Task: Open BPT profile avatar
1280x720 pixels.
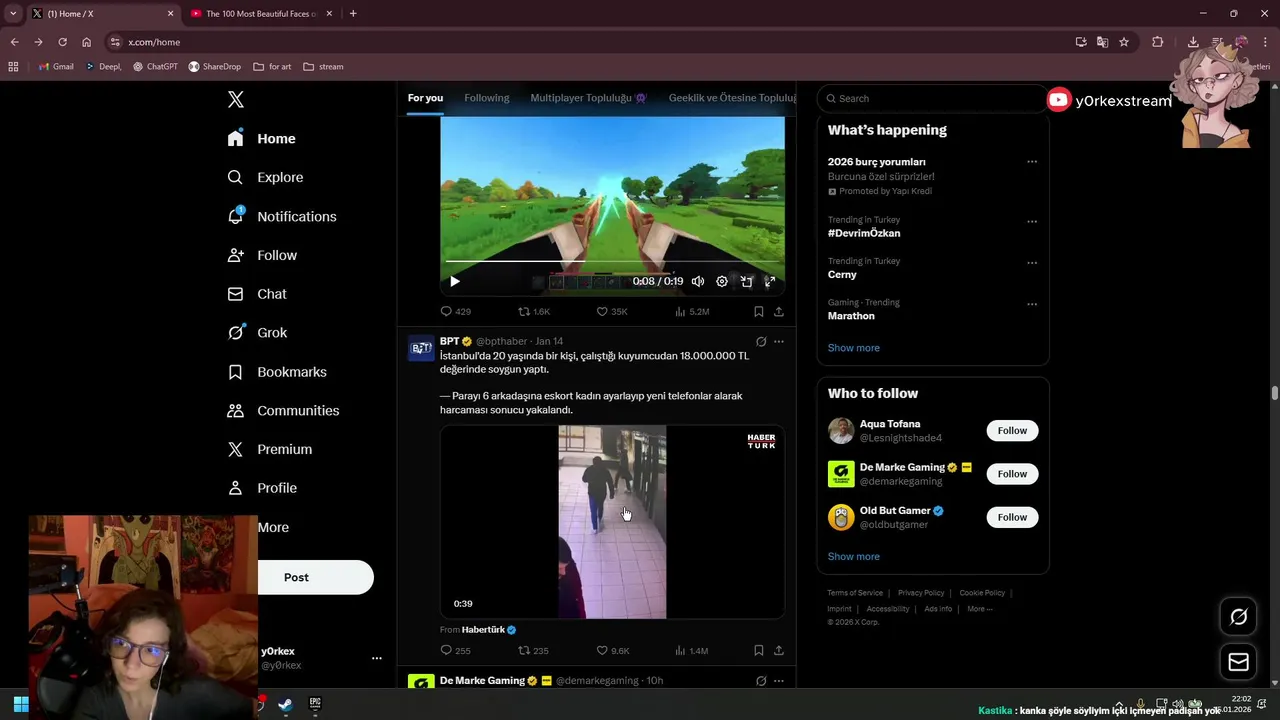Action: click(x=421, y=348)
